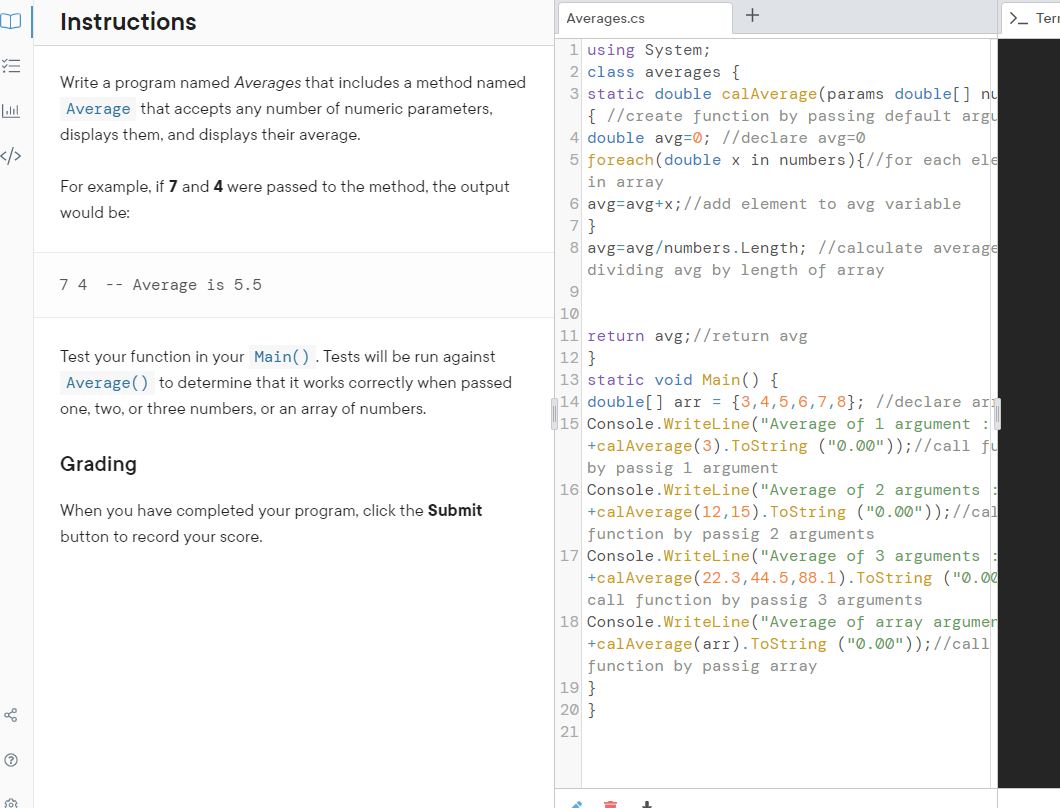Select the checklist sidebar icon

(x=11, y=66)
